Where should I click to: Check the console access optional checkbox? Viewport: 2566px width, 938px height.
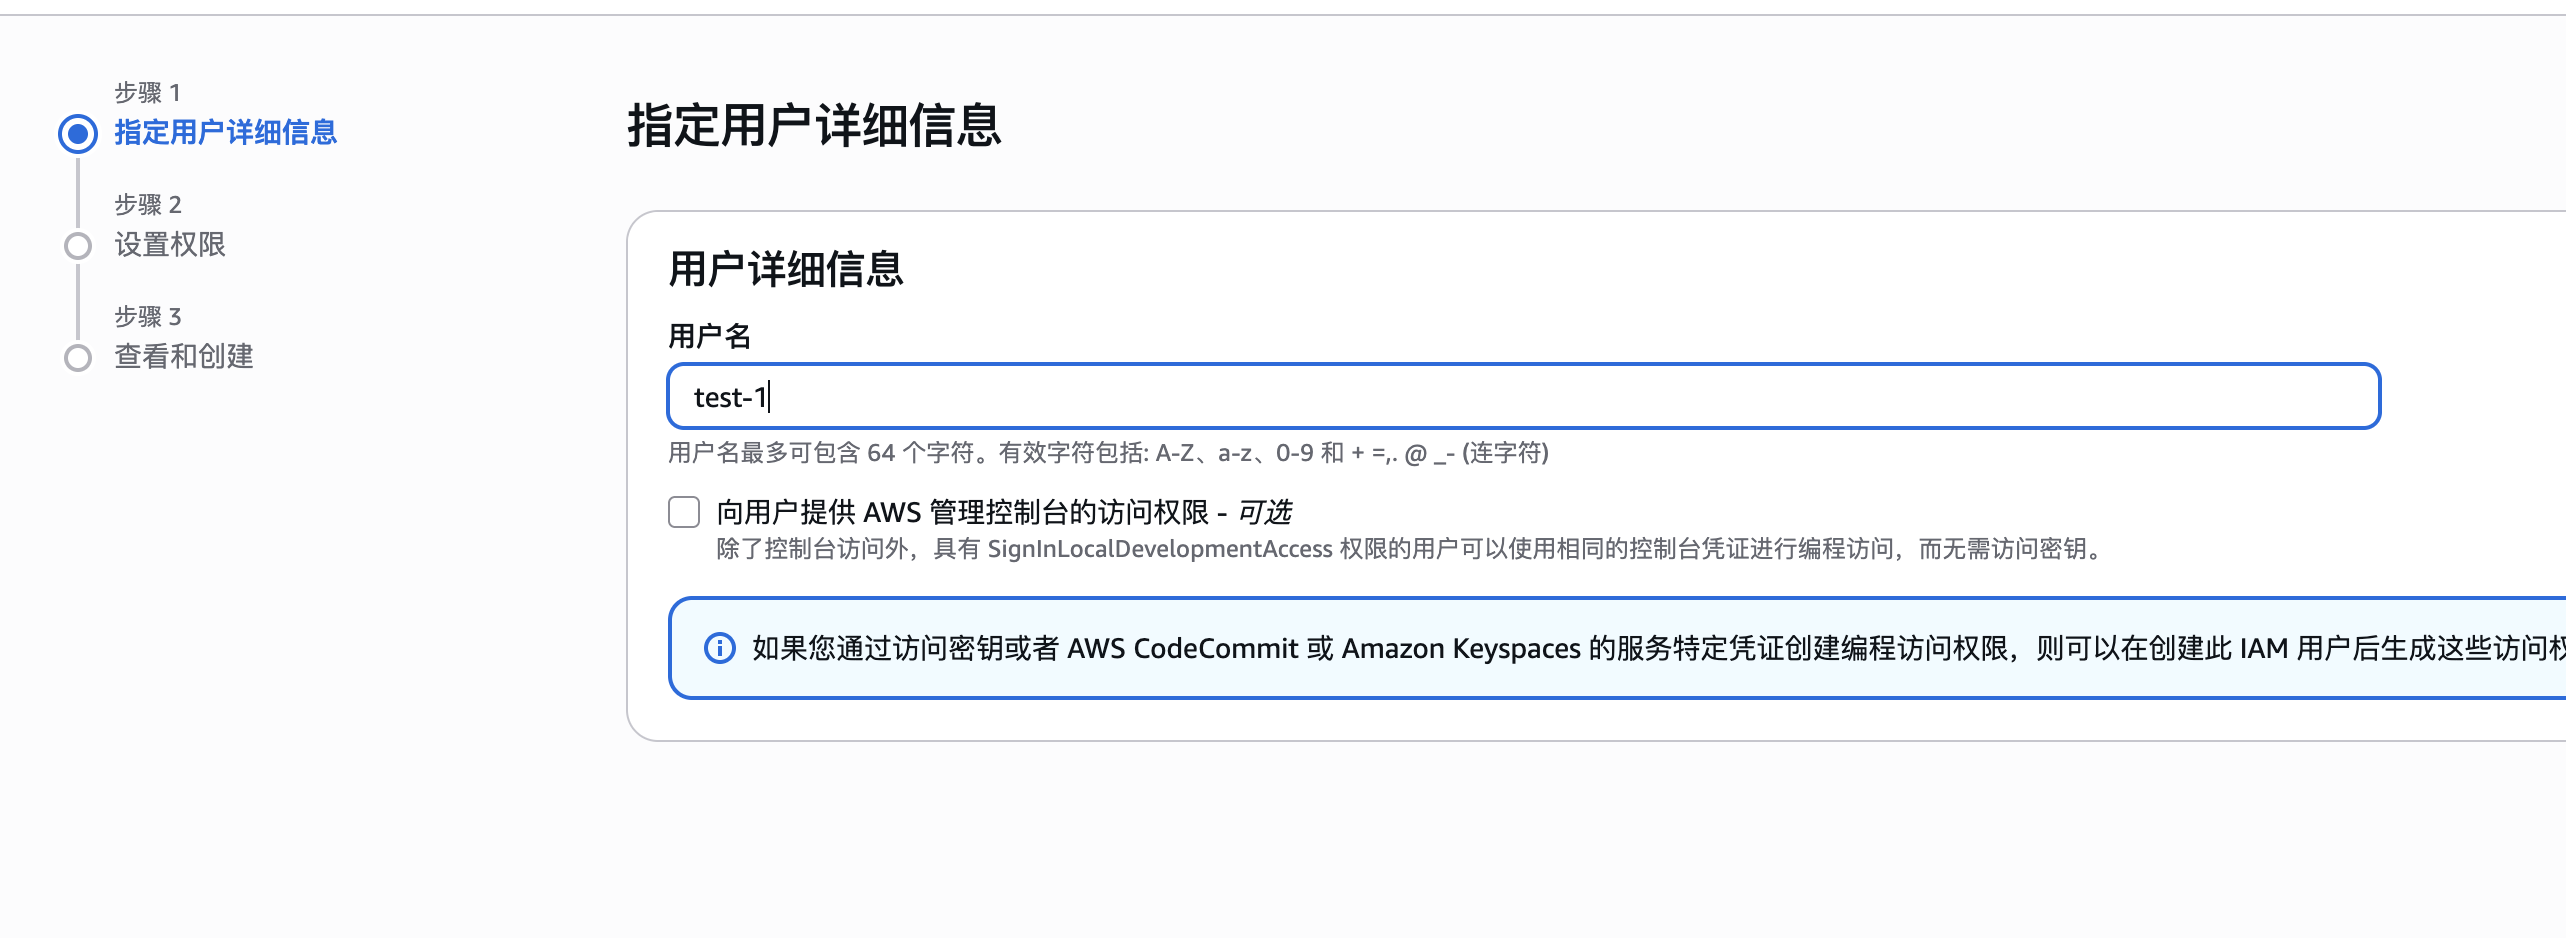coord(684,512)
